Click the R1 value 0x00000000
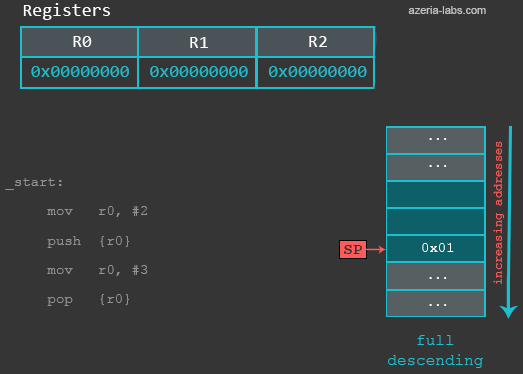Image resolution: width=523 pixels, height=374 pixels. [198, 72]
